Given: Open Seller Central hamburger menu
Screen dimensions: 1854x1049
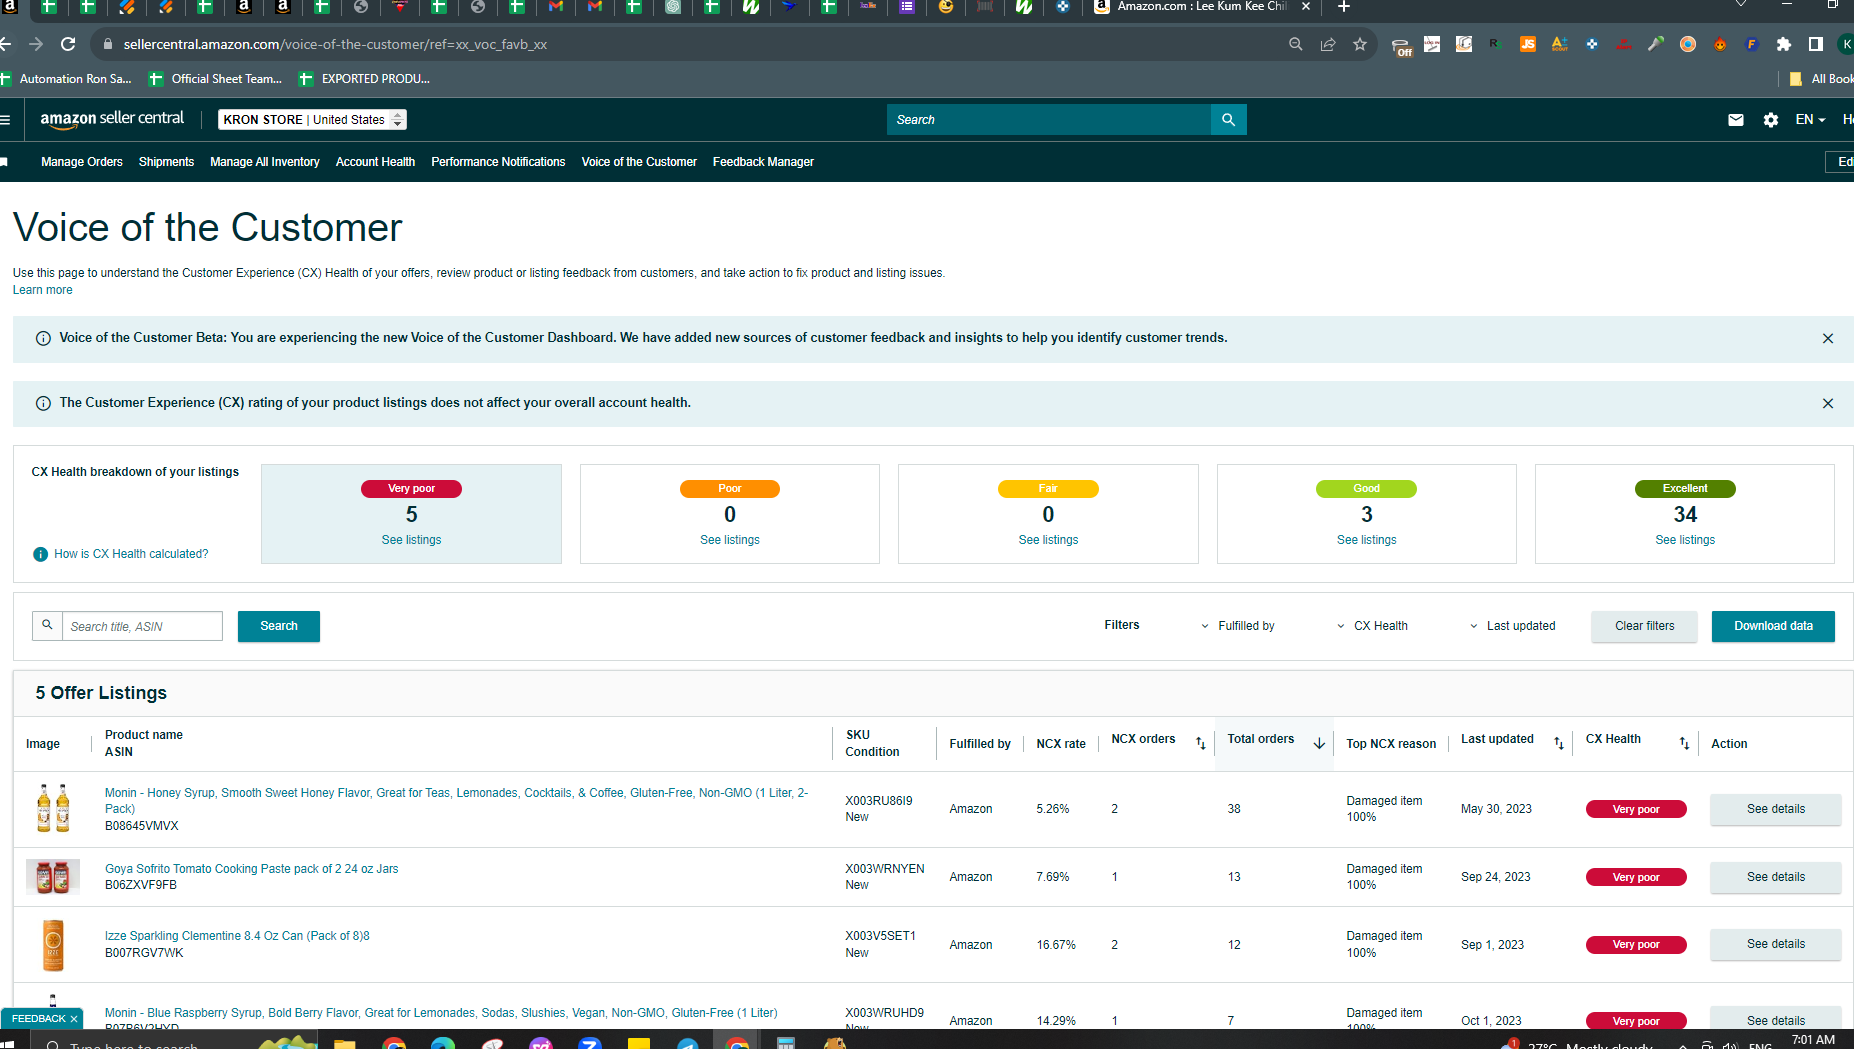Looking at the screenshot, I should pos(5,119).
